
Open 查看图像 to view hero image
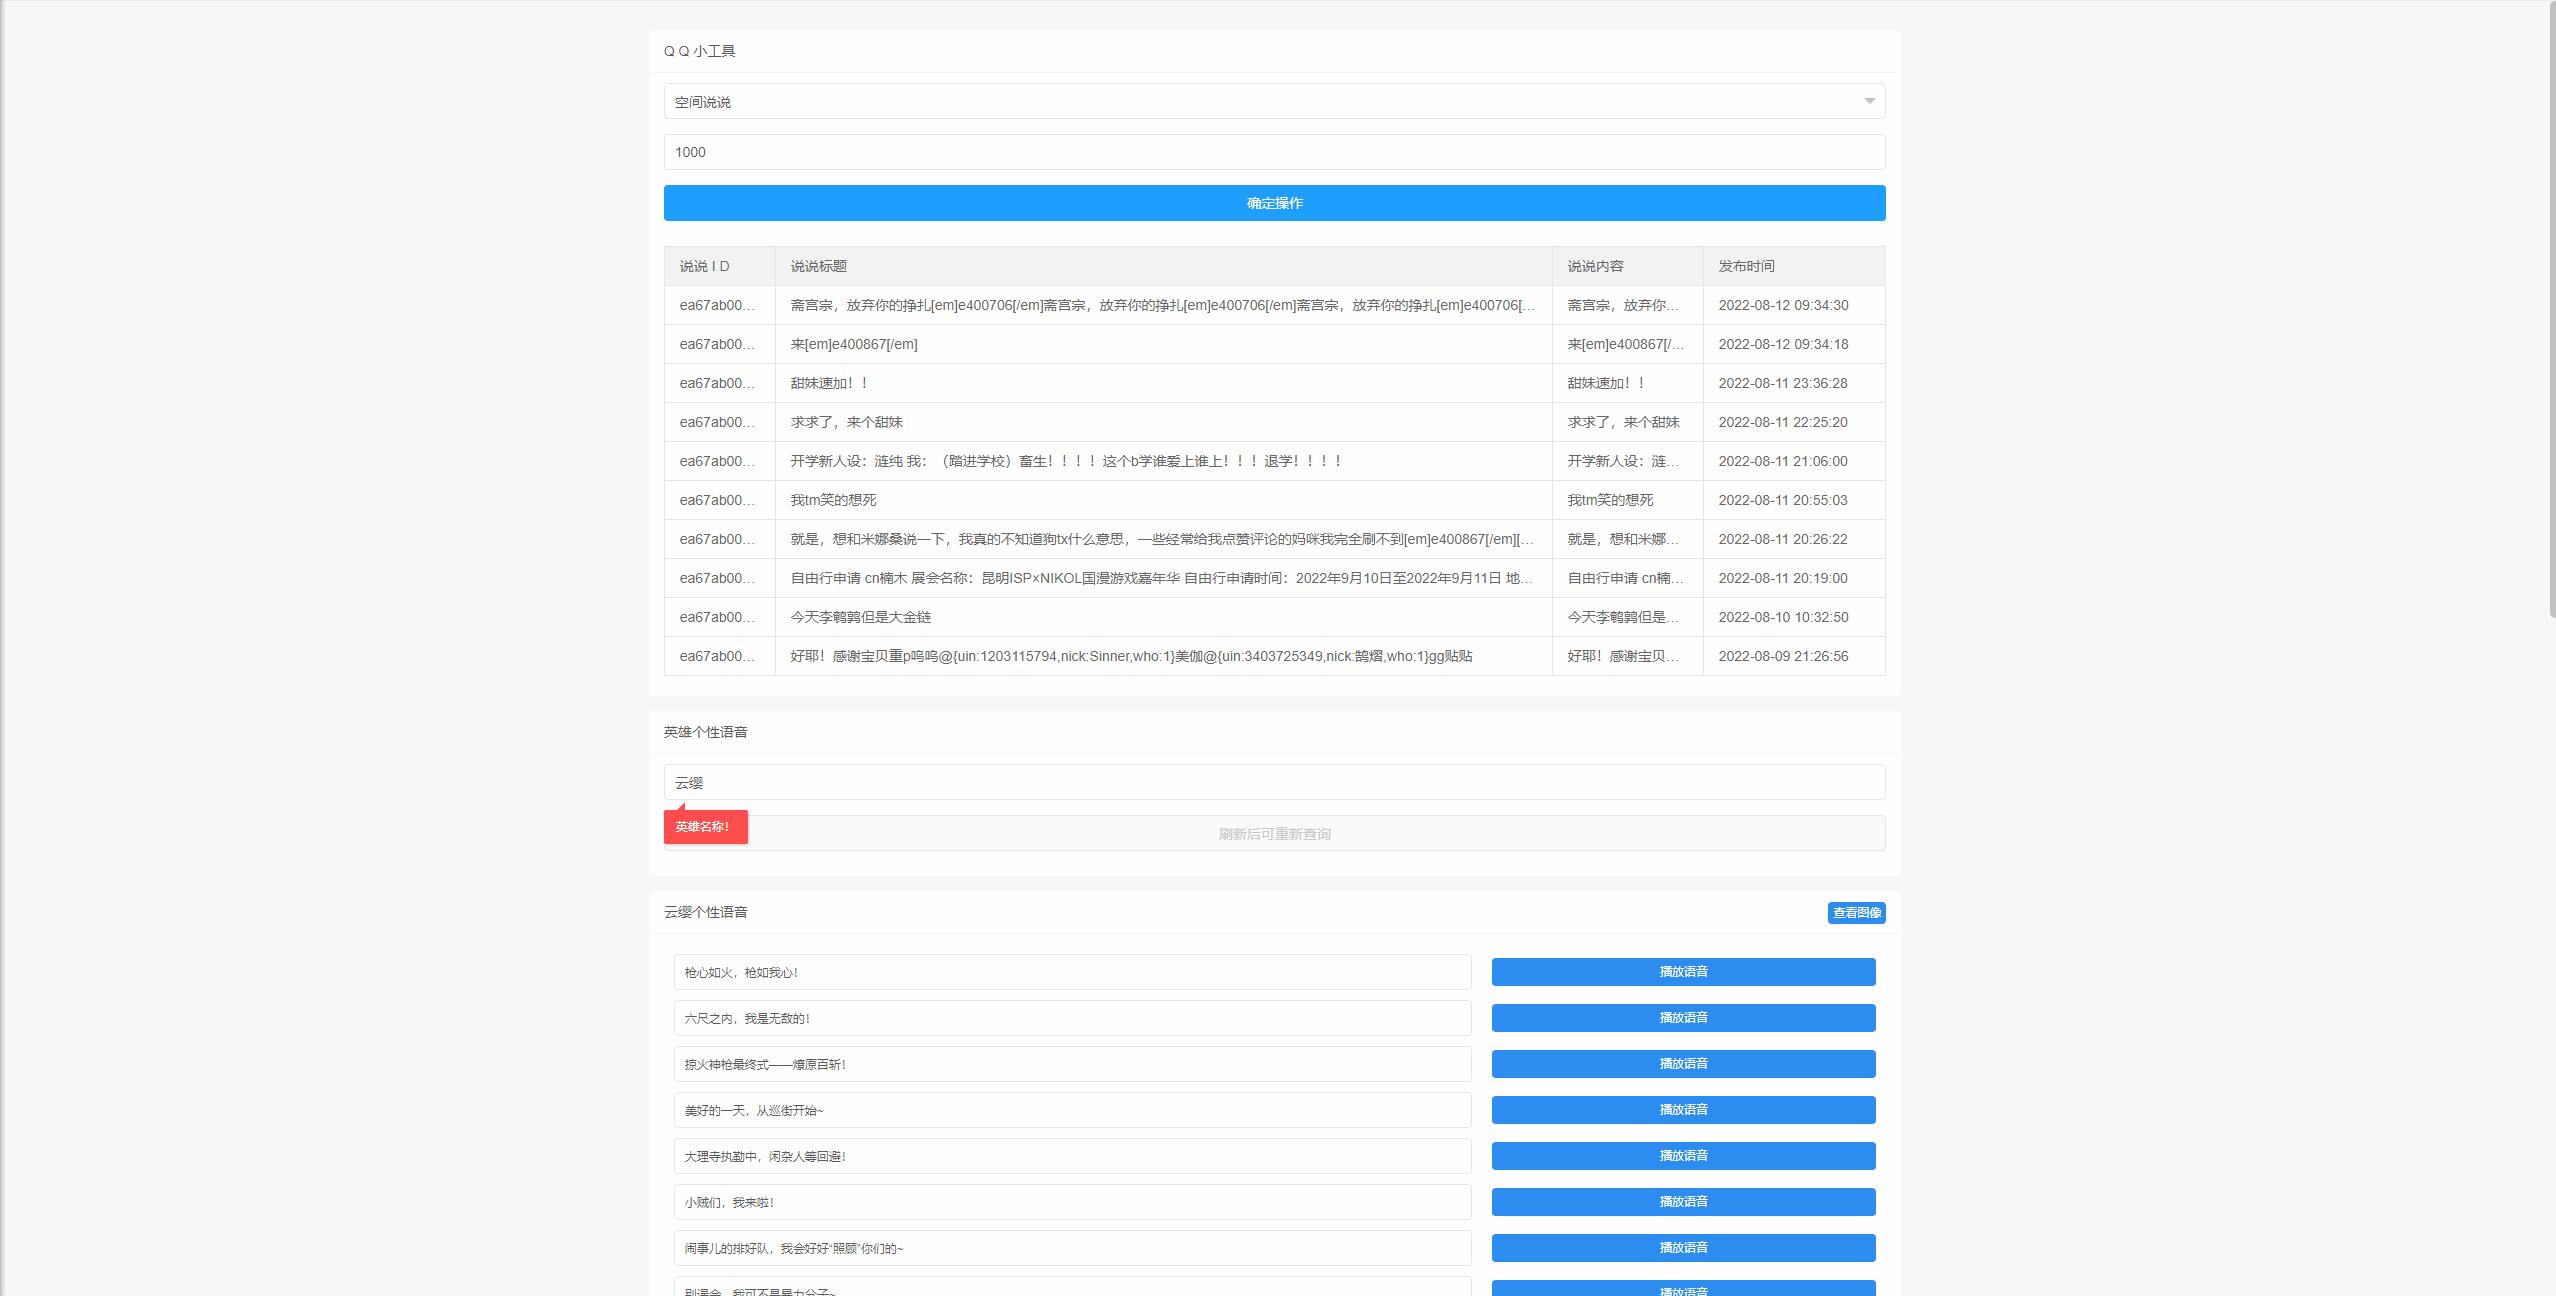1857,912
